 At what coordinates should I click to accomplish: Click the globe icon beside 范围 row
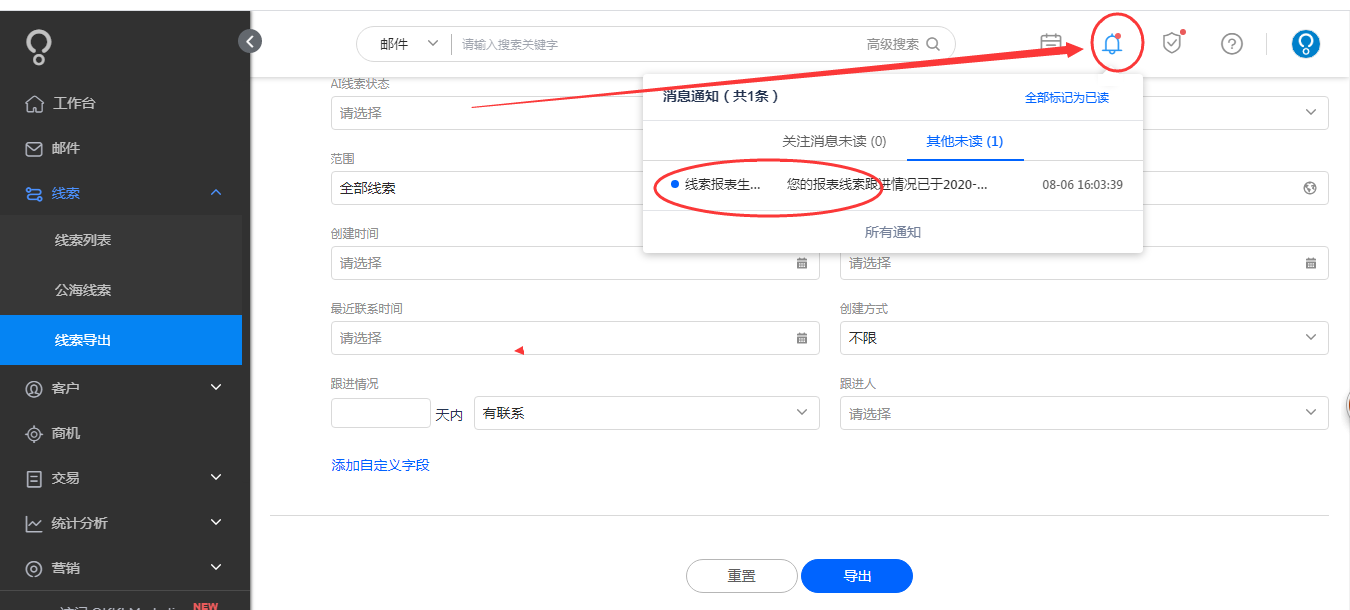1310,187
